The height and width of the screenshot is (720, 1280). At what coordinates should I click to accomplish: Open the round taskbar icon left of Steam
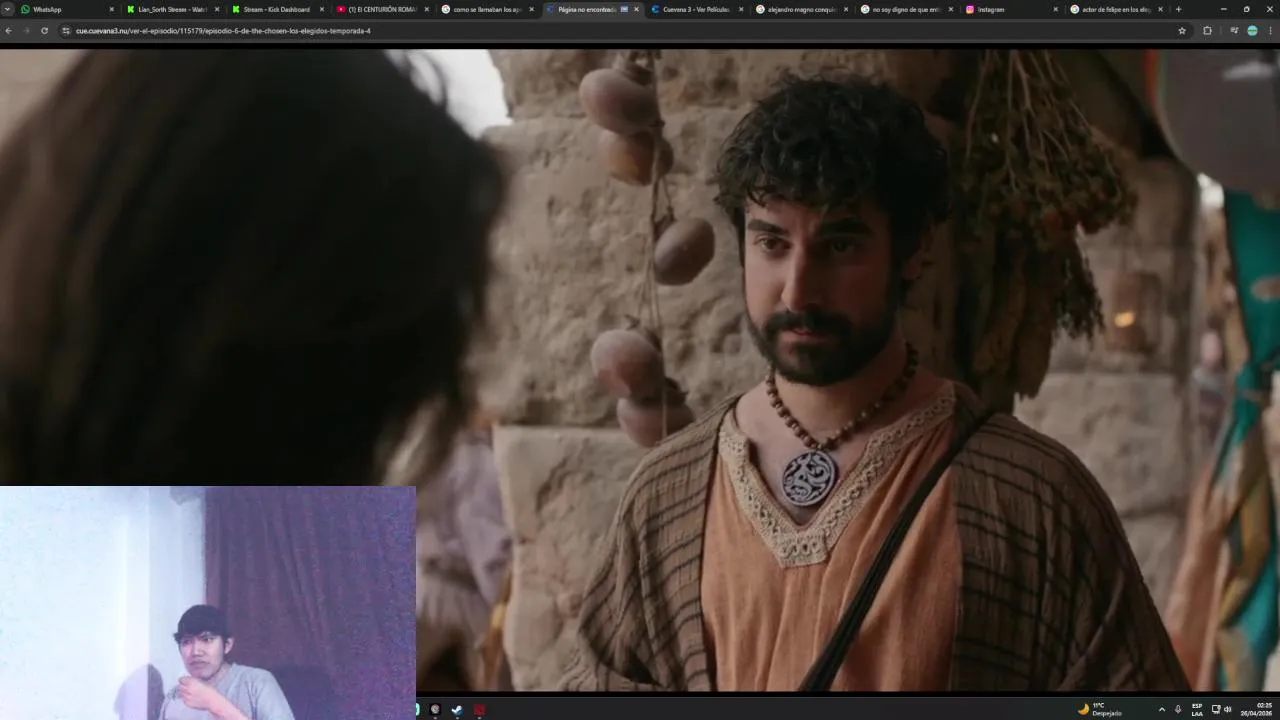point(435,710)
